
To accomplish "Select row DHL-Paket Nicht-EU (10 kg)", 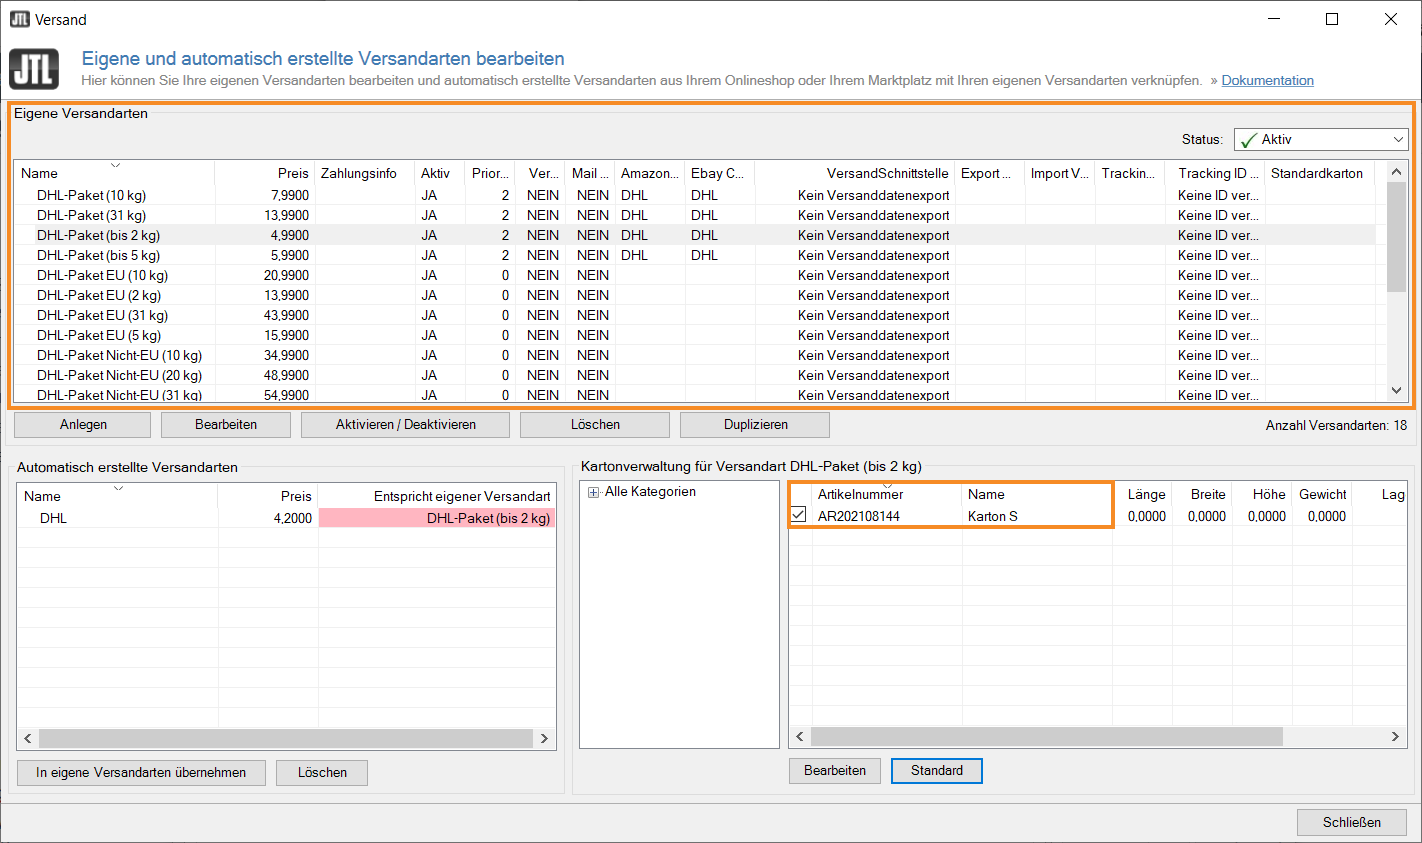I will tap(695, 355).
